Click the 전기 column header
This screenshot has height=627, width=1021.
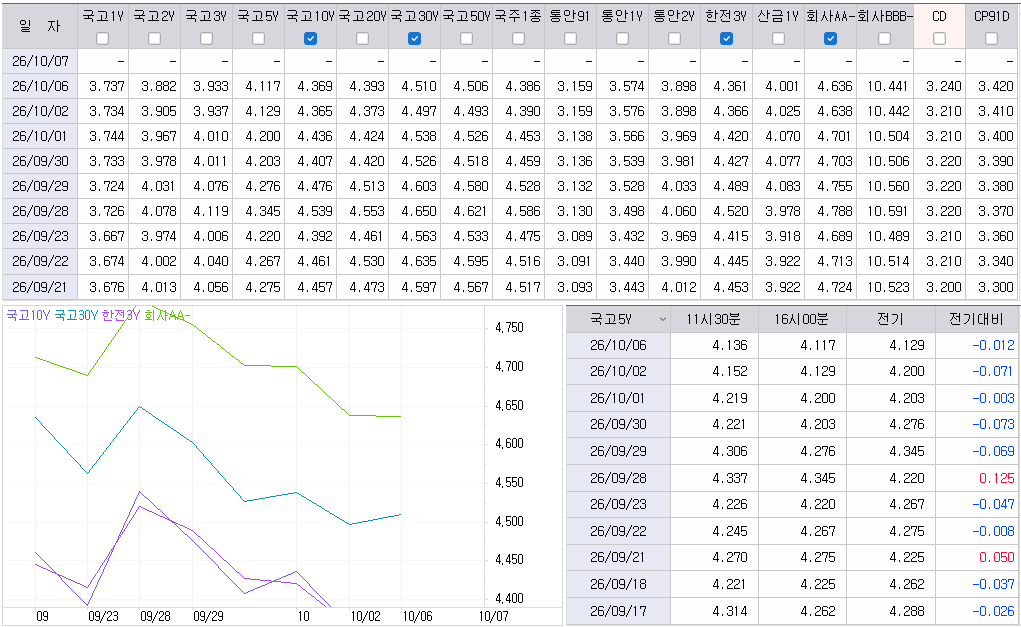[x=890, y=319]
